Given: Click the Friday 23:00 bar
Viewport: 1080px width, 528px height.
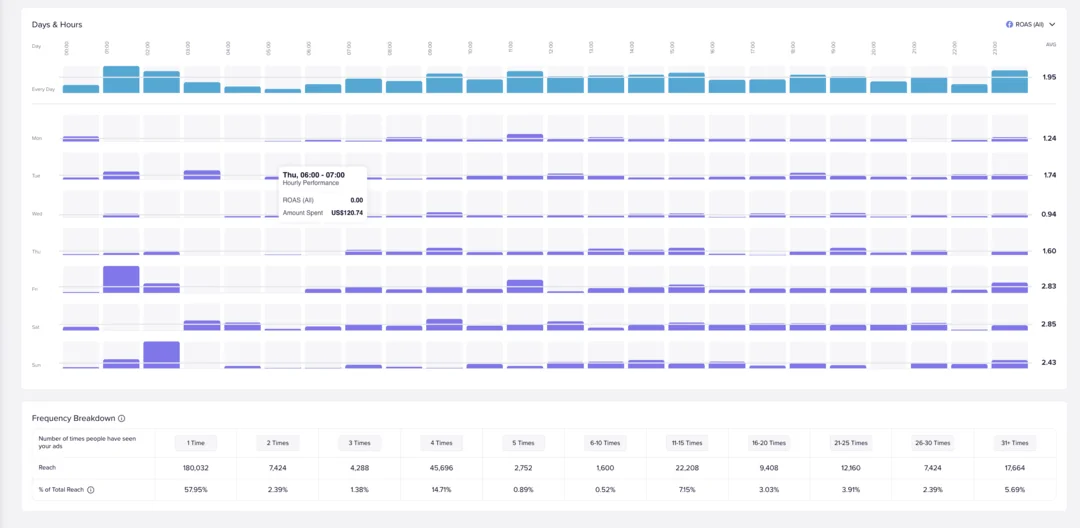Looking at the screenshot, I should (1010, 288).
